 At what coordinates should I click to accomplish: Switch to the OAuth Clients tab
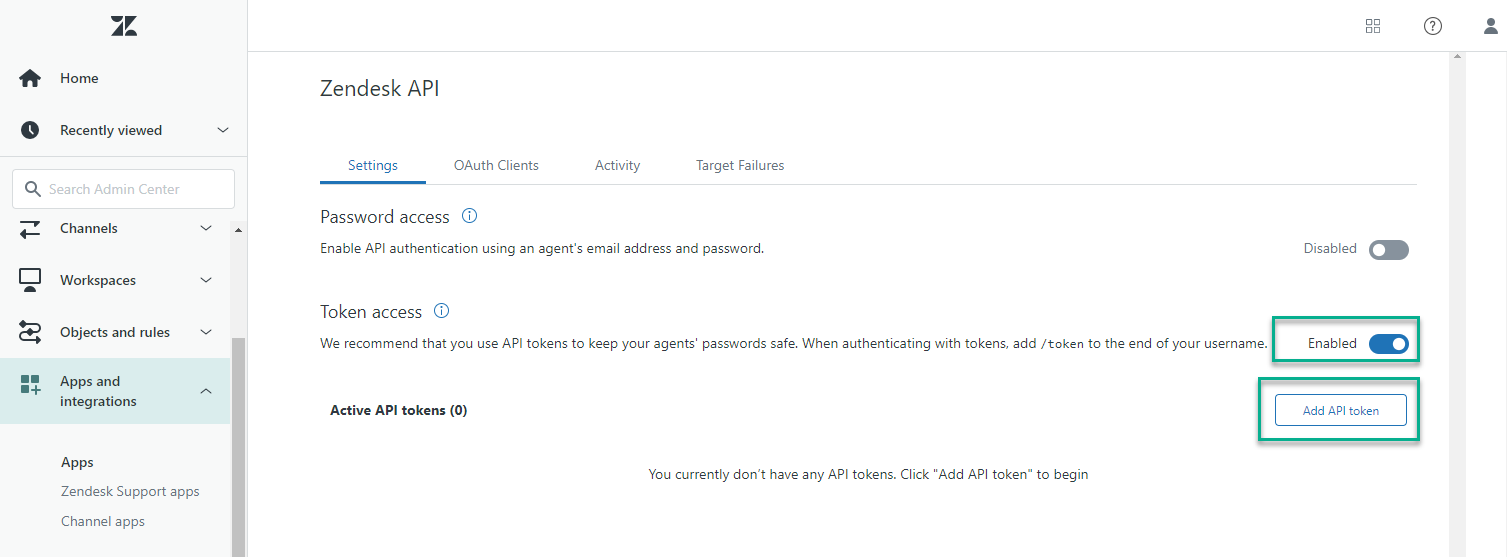(x=496, y=165)
